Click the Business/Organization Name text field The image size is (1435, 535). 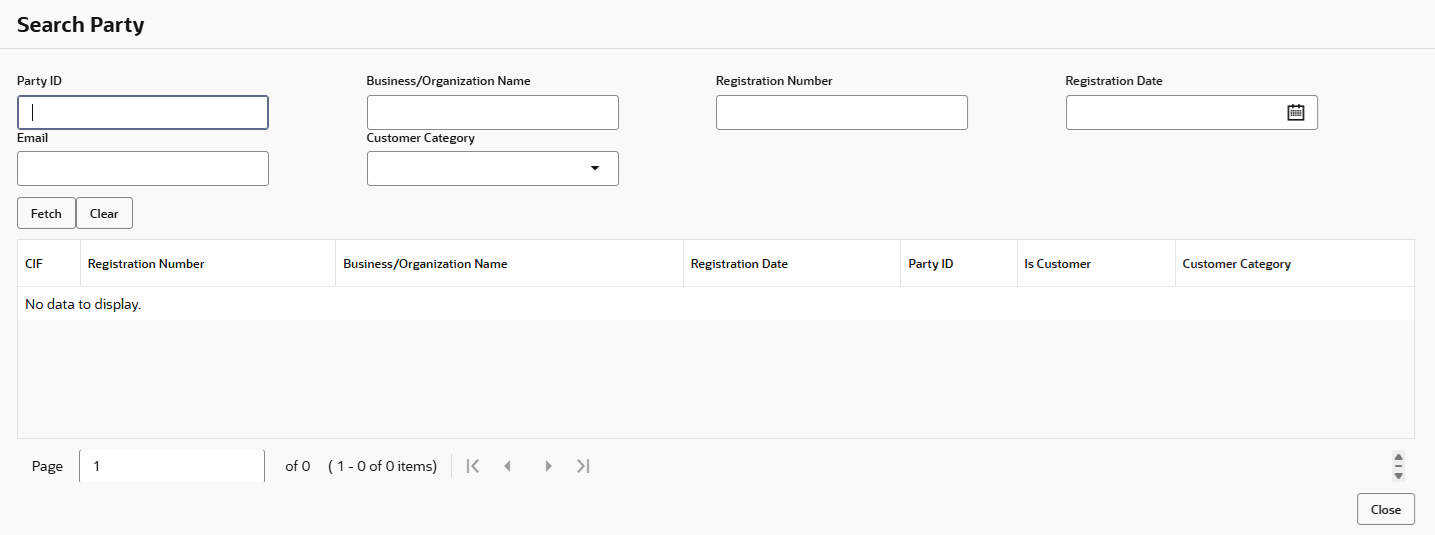tap(492, 113)
